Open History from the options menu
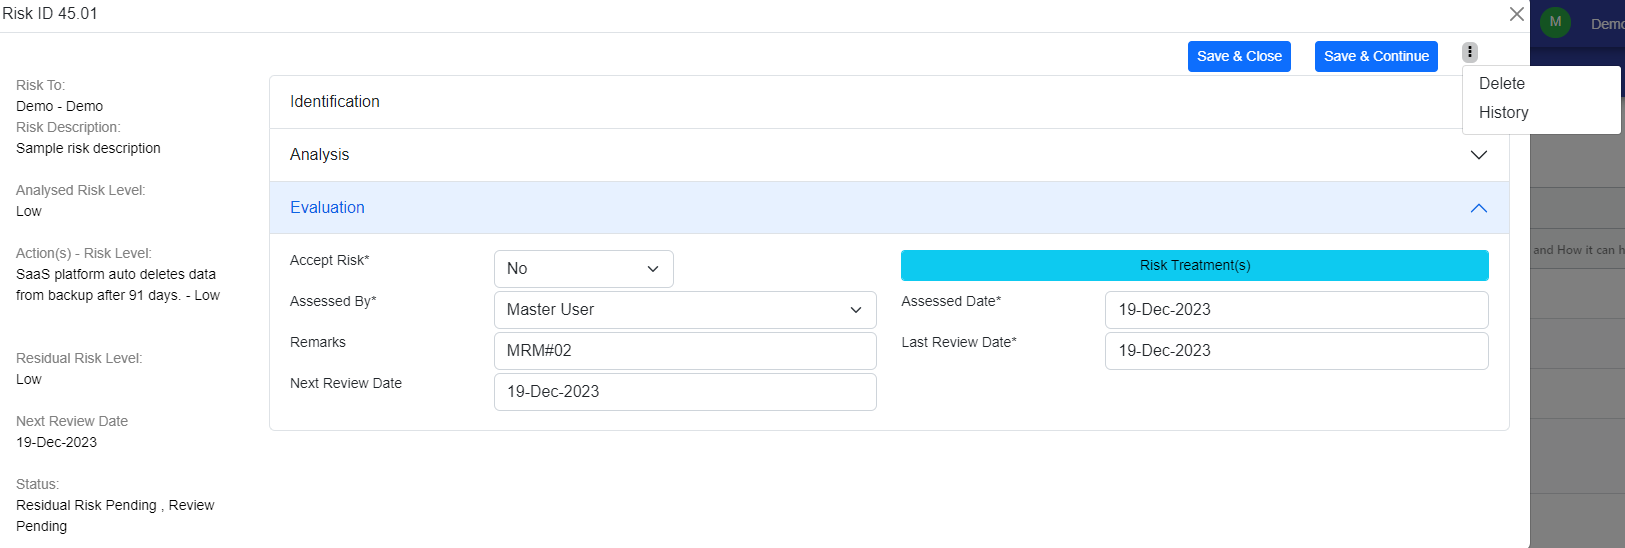 coord(1503,113)
